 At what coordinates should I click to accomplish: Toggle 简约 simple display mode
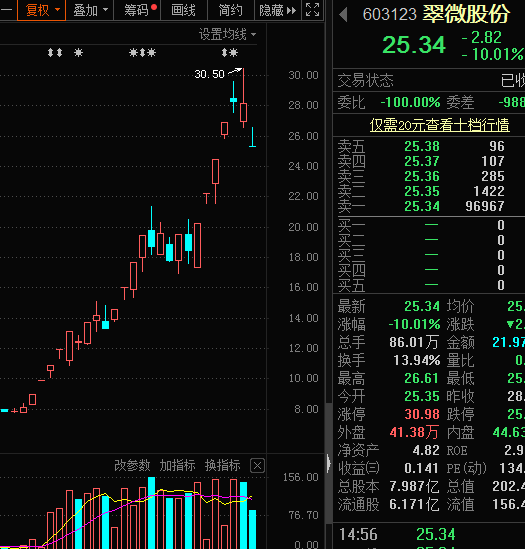(x=230, y=10)
